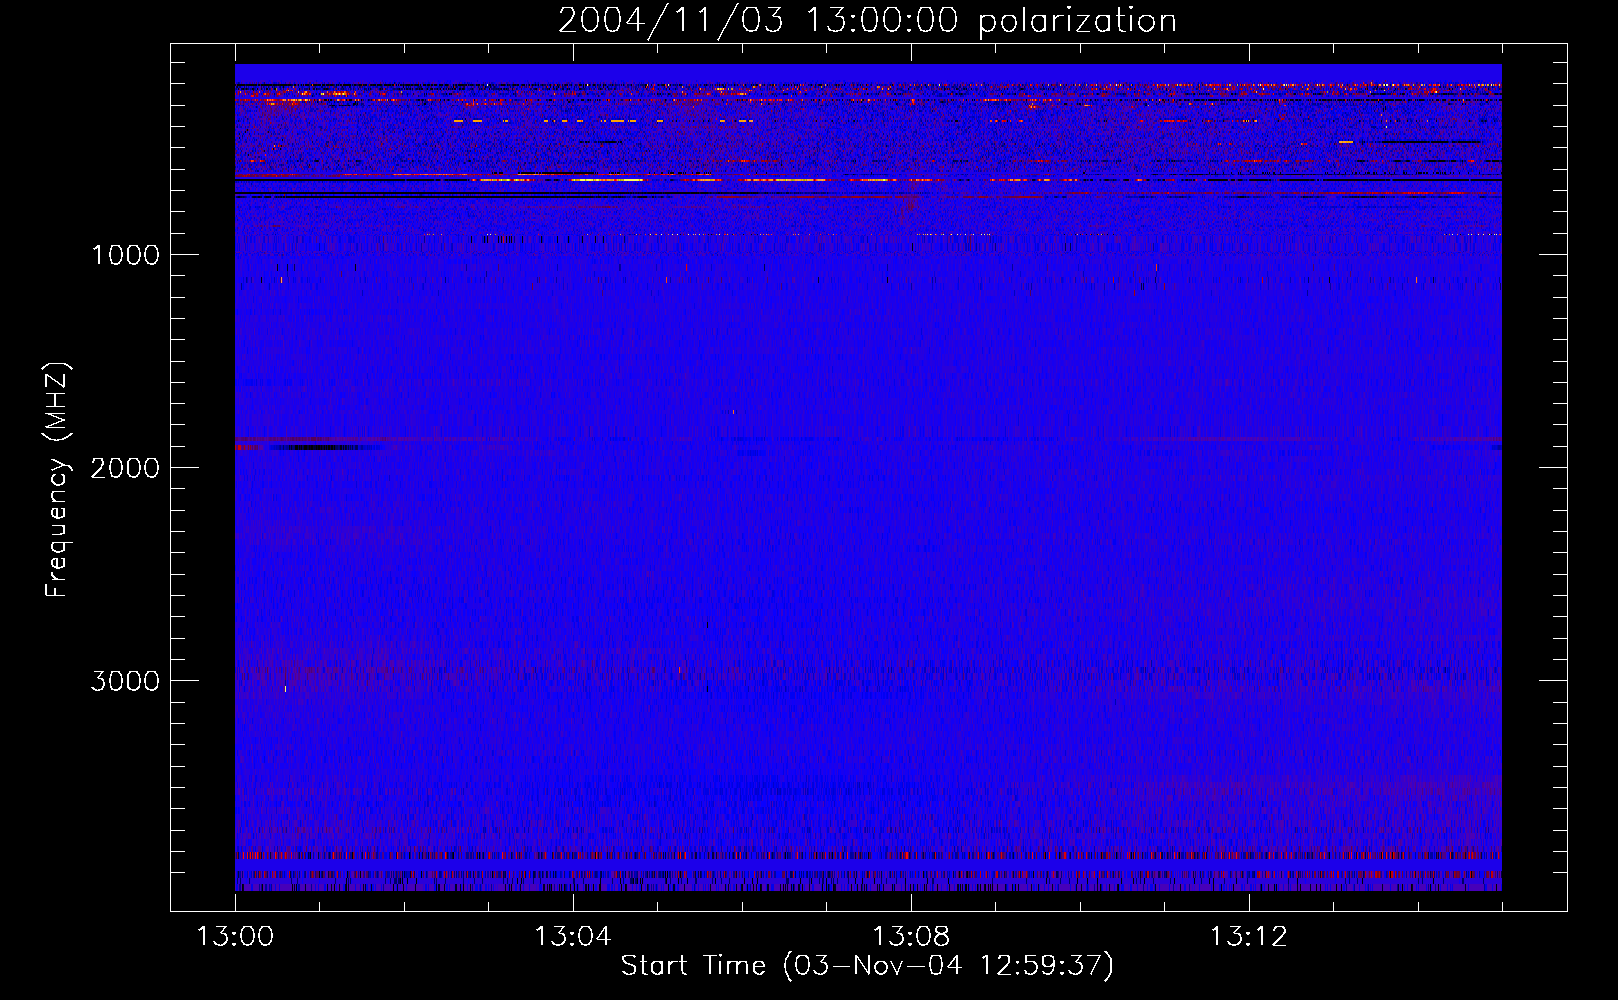Click the 'Frequency (MHZ)' axis label
Image resolution: width=1618 pixels, height=1000 pixels.
tap(58, 480)
